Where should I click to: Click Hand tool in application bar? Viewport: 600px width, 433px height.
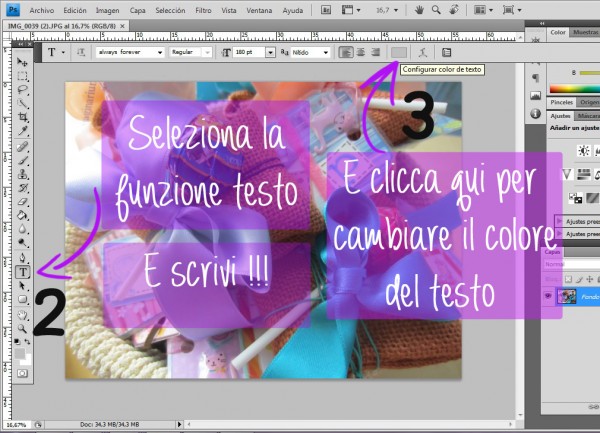[419, 10]
